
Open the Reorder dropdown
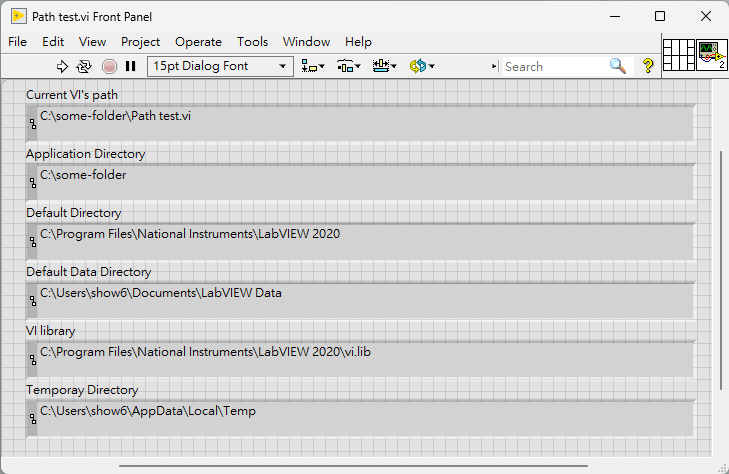(x=422, y=66)
